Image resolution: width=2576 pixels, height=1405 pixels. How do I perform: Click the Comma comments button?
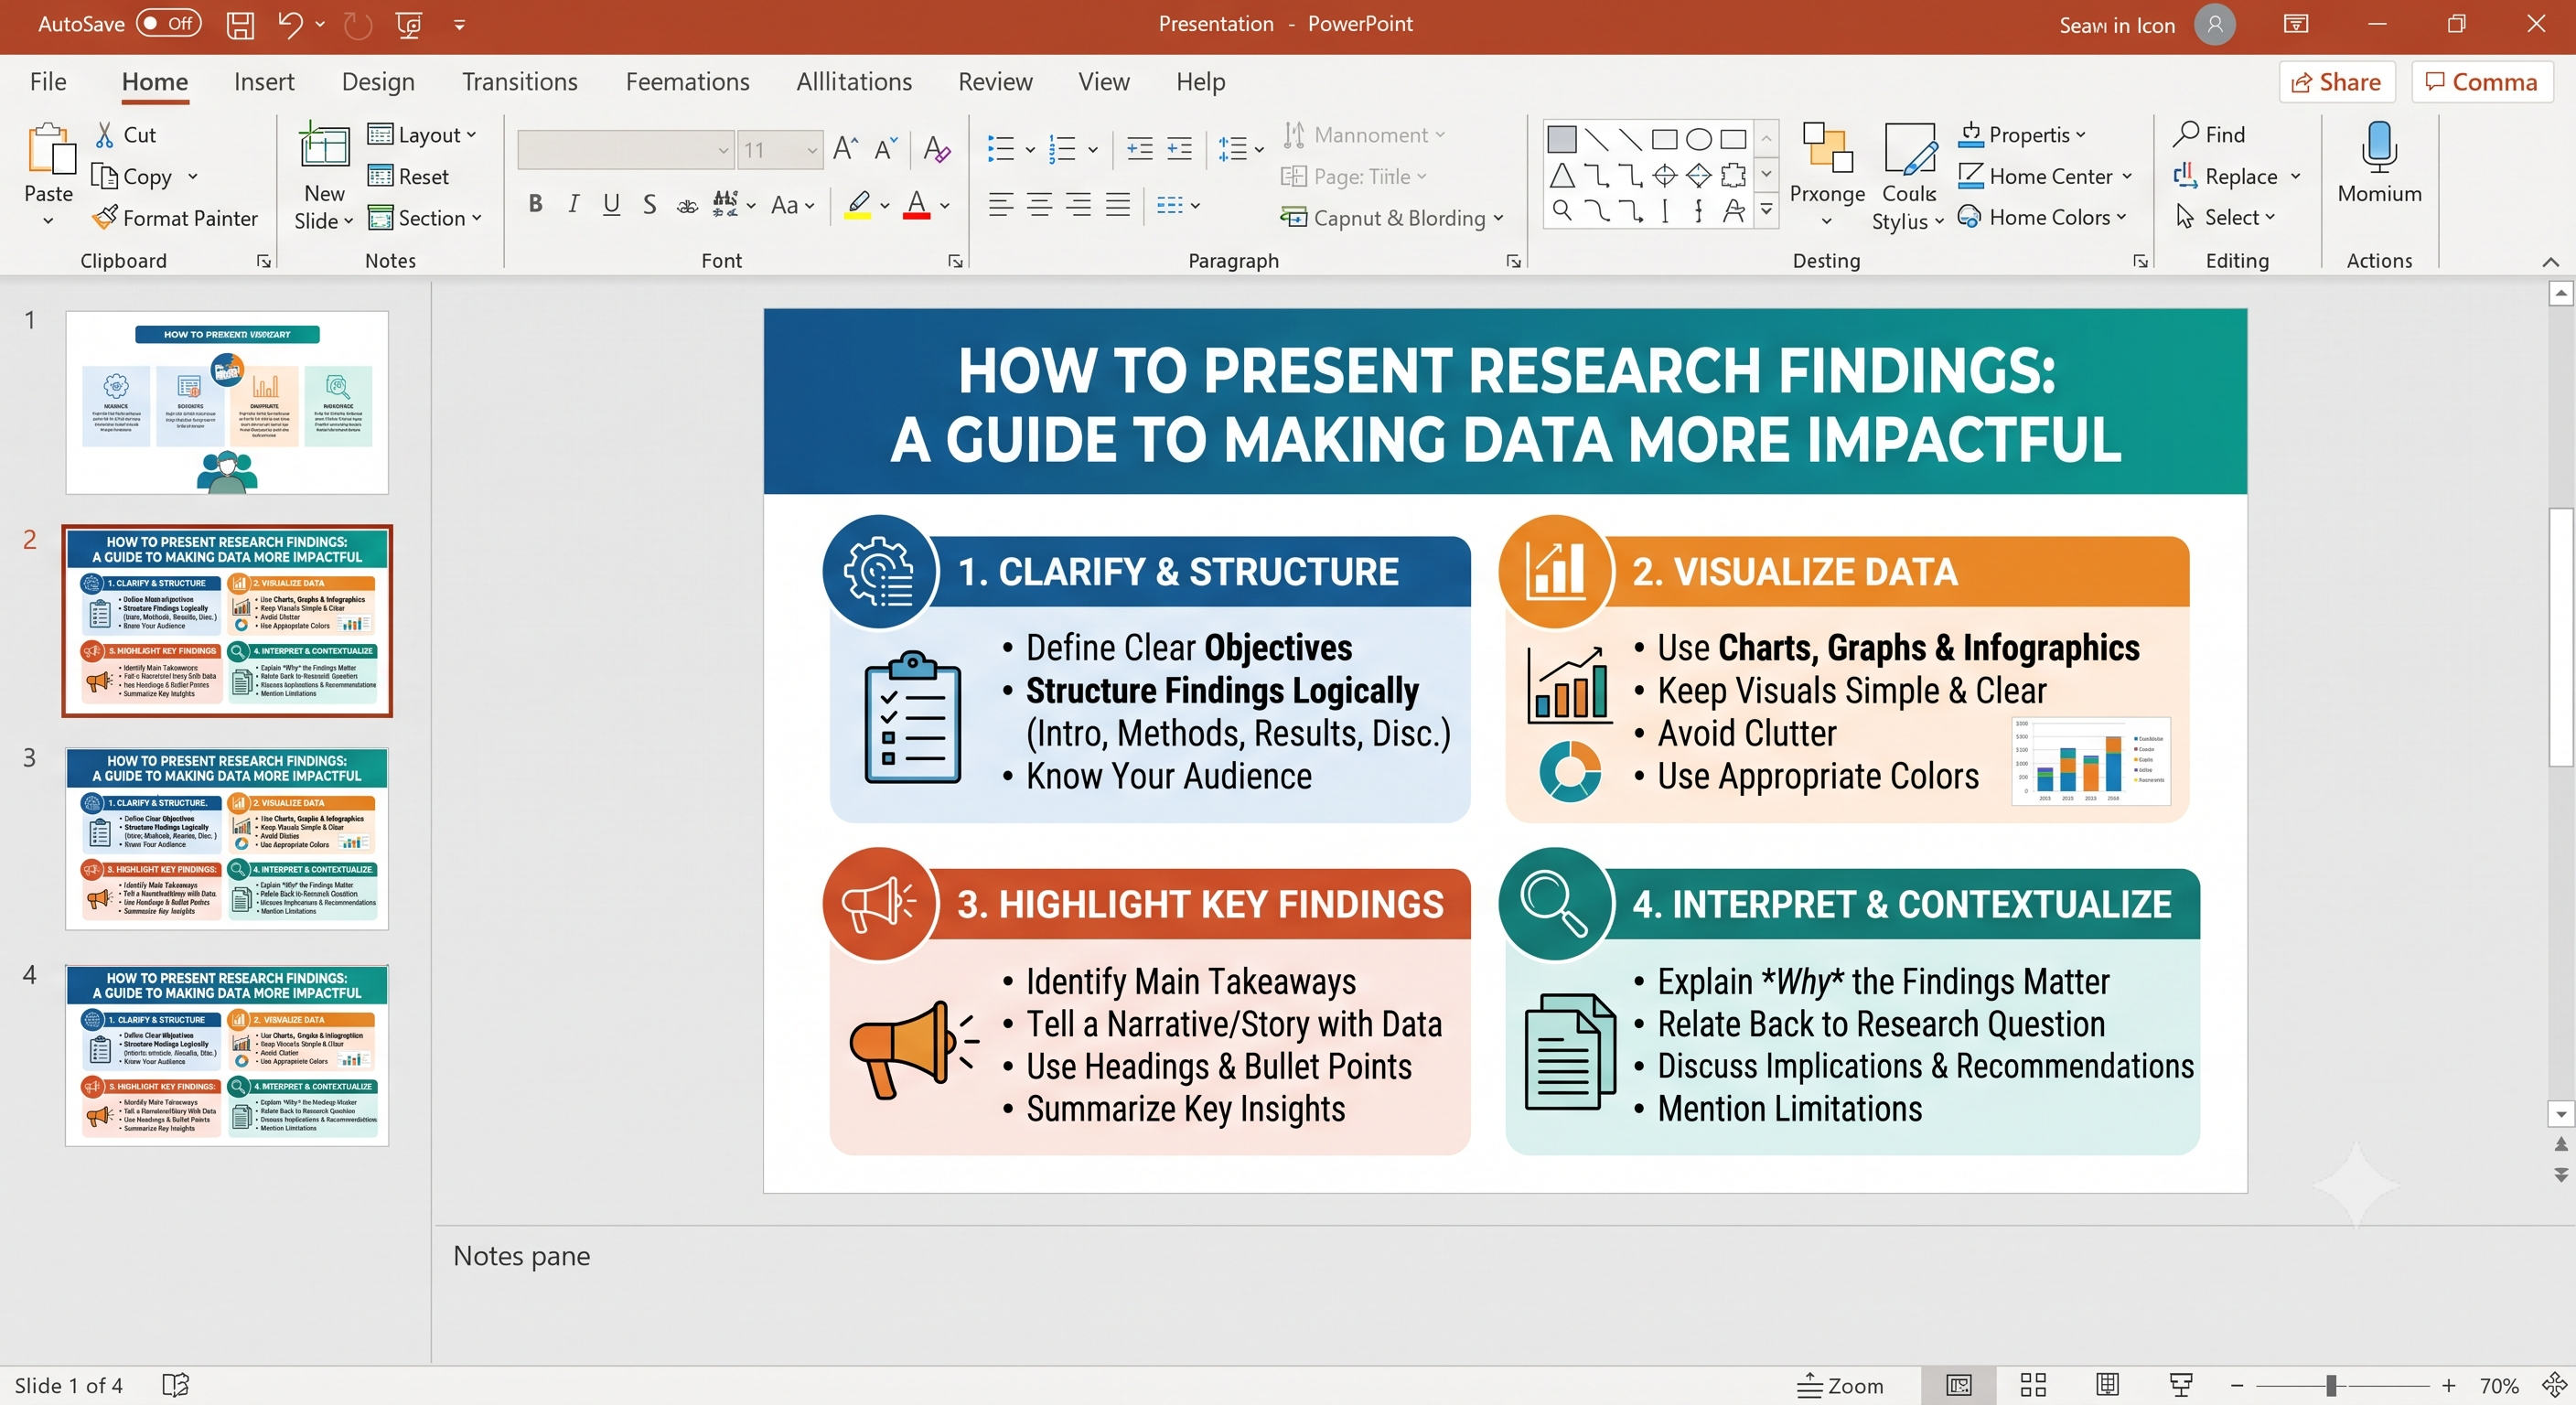pos(2481,82)
